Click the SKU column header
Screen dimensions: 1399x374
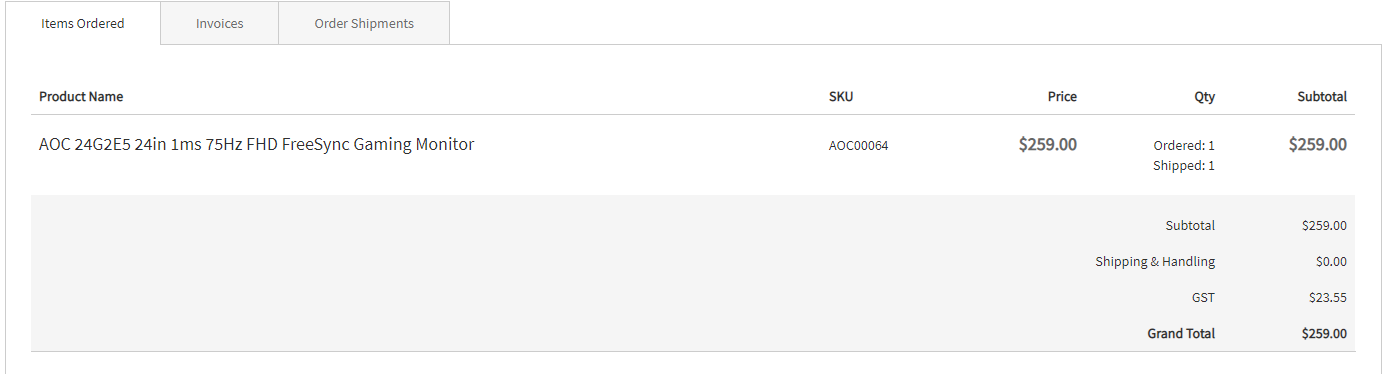[841, 97]
